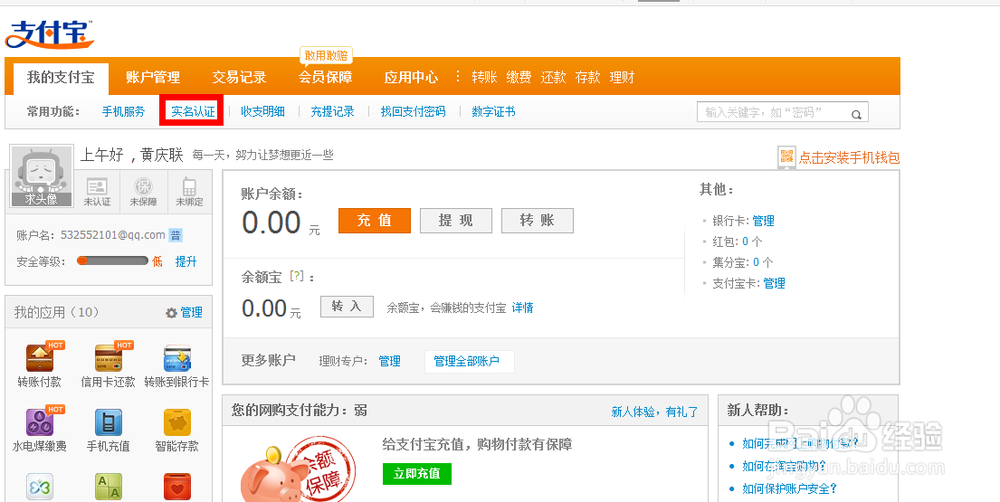This screenshot has width=1000, height=502.
Task: Click 管理 next to 银行卡
Action: [763, 221]
